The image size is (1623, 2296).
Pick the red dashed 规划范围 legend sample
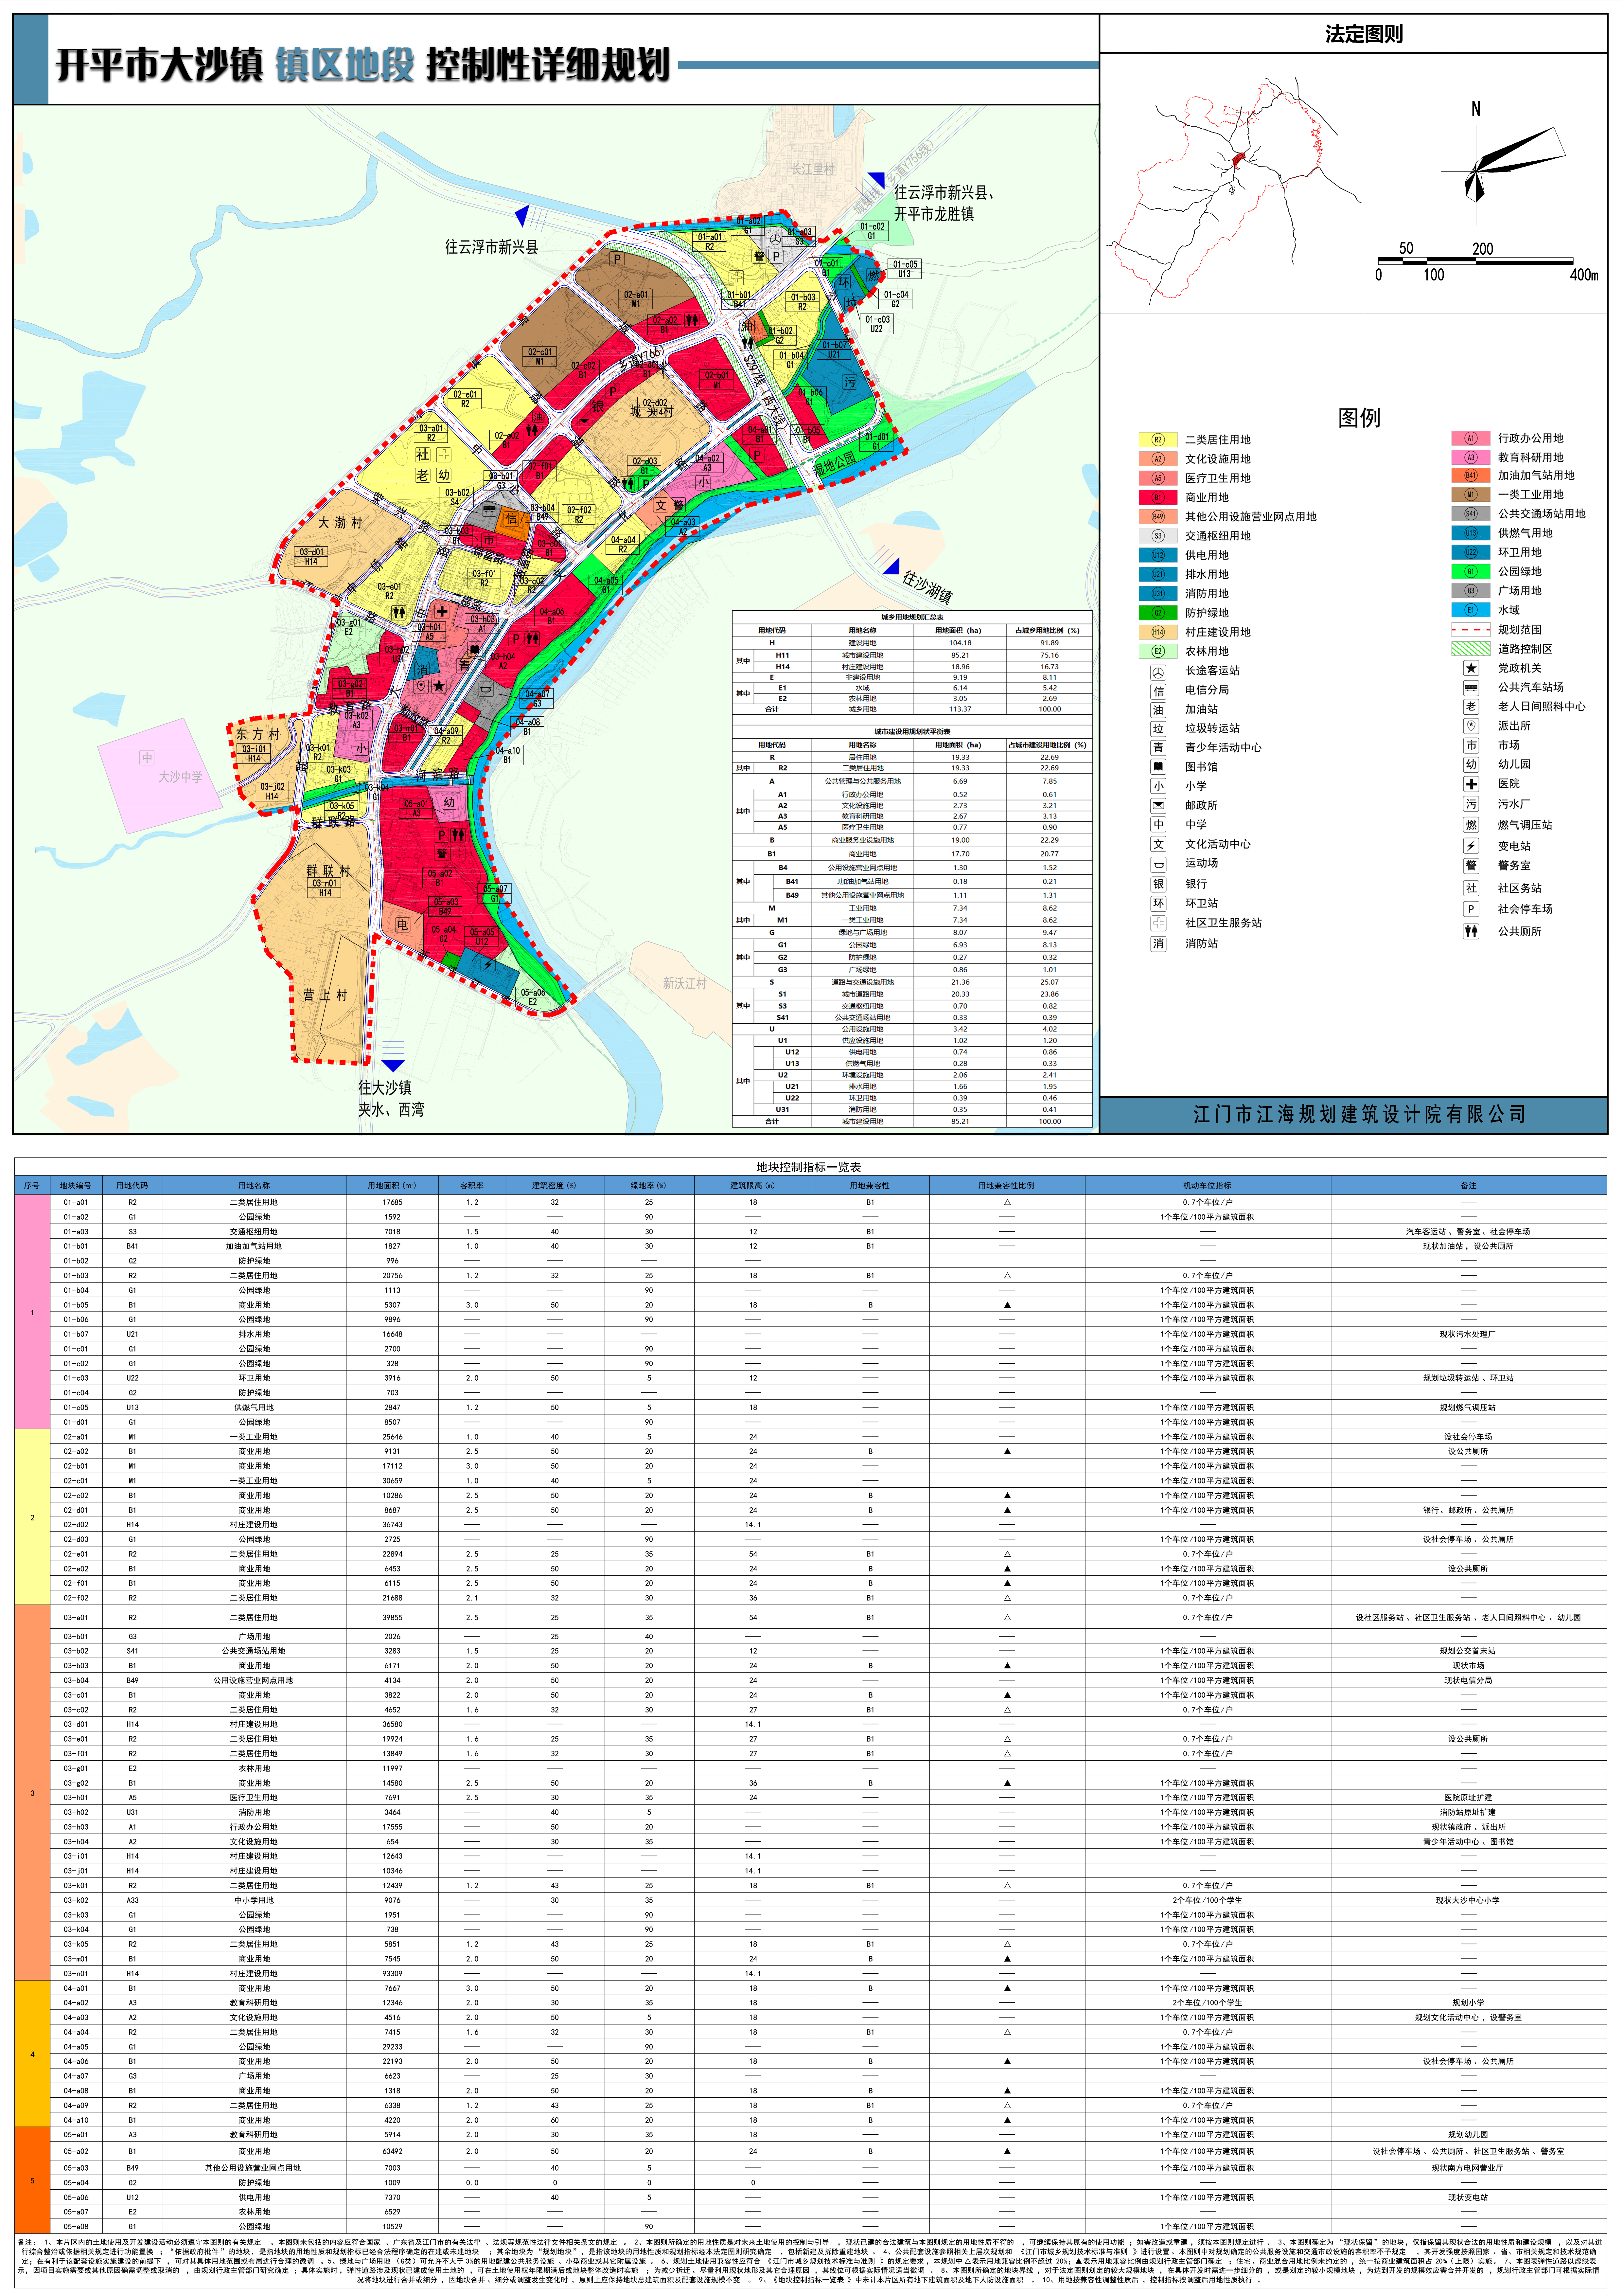[1471, 630]
